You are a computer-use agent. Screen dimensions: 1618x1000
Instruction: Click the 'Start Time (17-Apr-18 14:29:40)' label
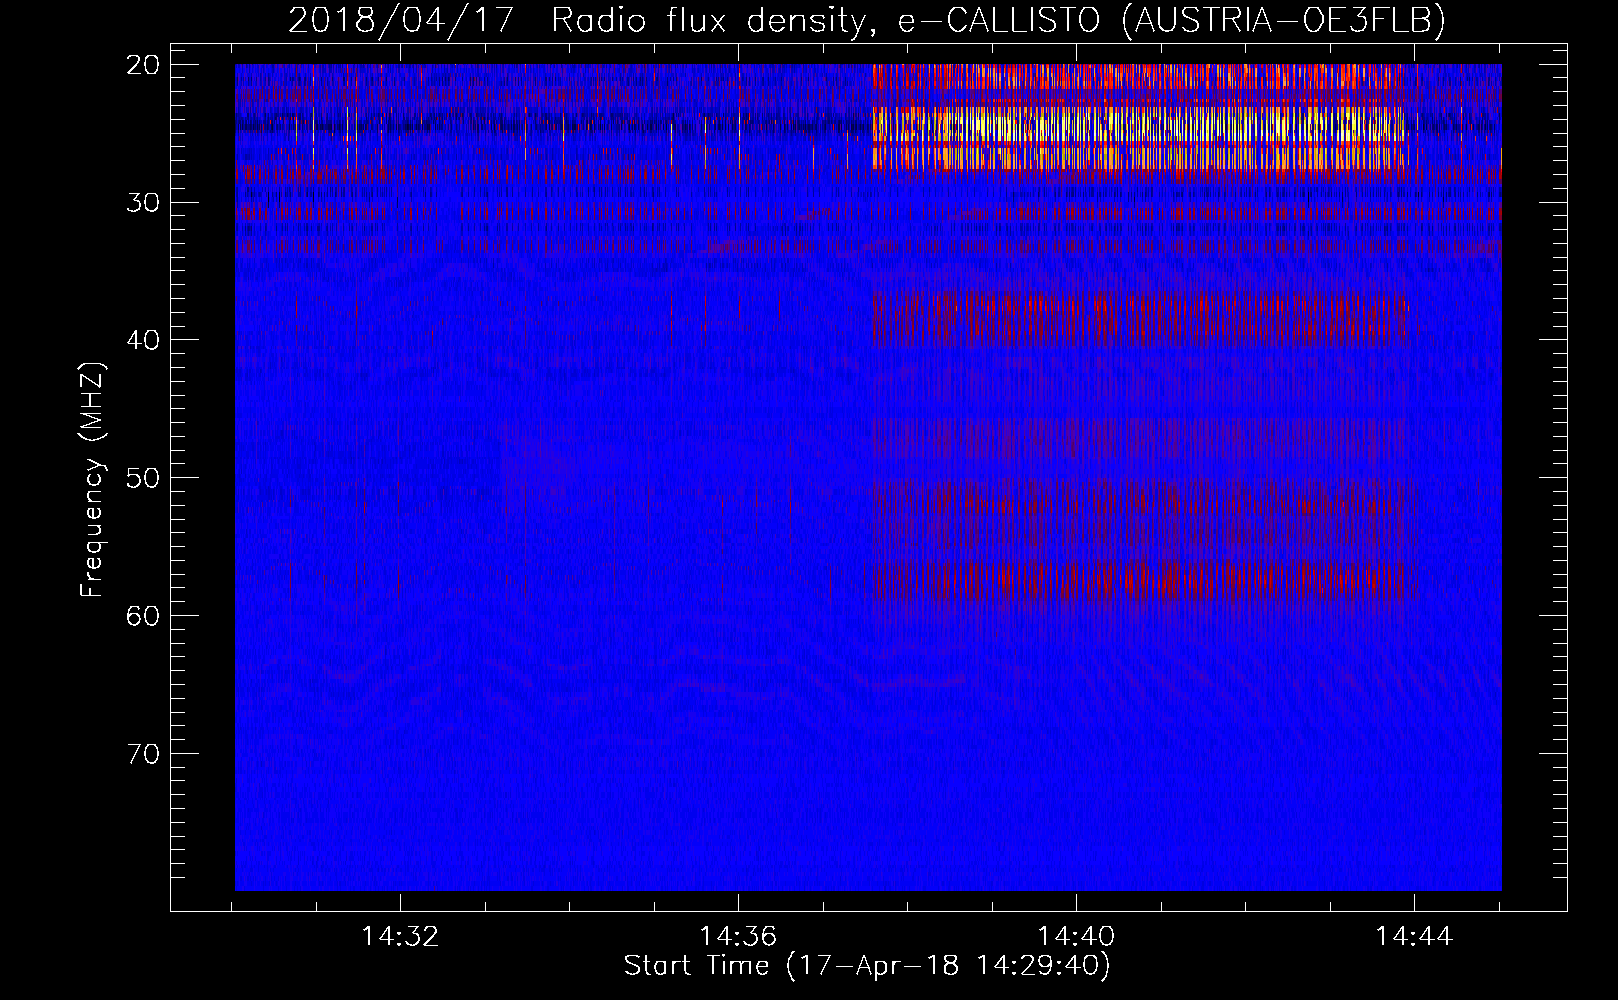tap(867, 966)
